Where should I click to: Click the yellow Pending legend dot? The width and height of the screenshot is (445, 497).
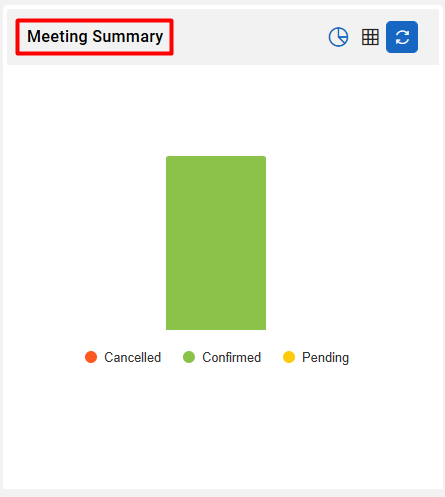(289, 357)
